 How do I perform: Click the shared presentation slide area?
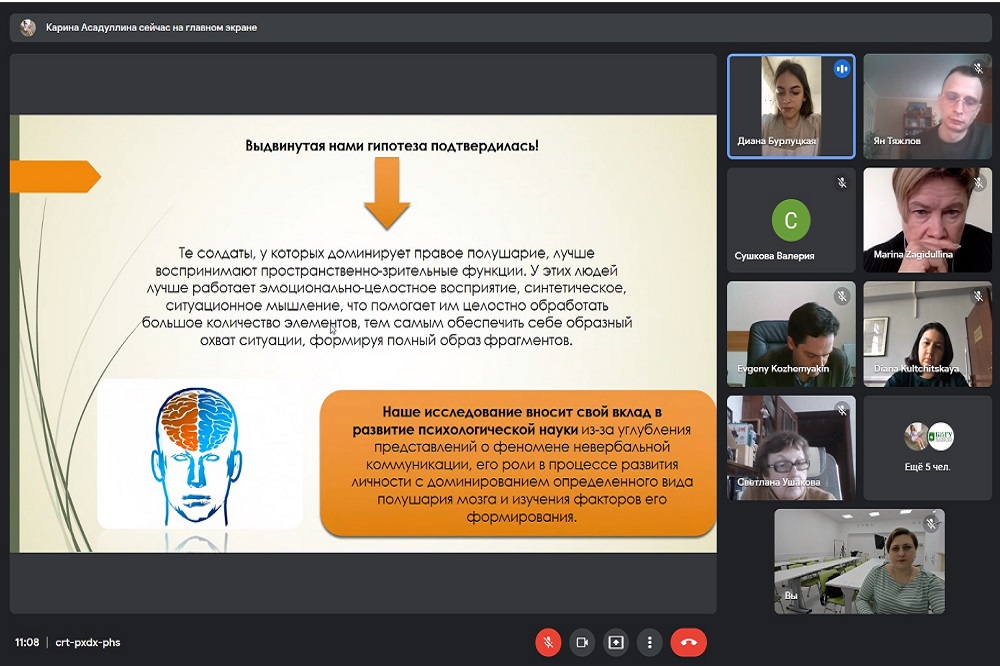pyautogui.click(x=363, y=333)
